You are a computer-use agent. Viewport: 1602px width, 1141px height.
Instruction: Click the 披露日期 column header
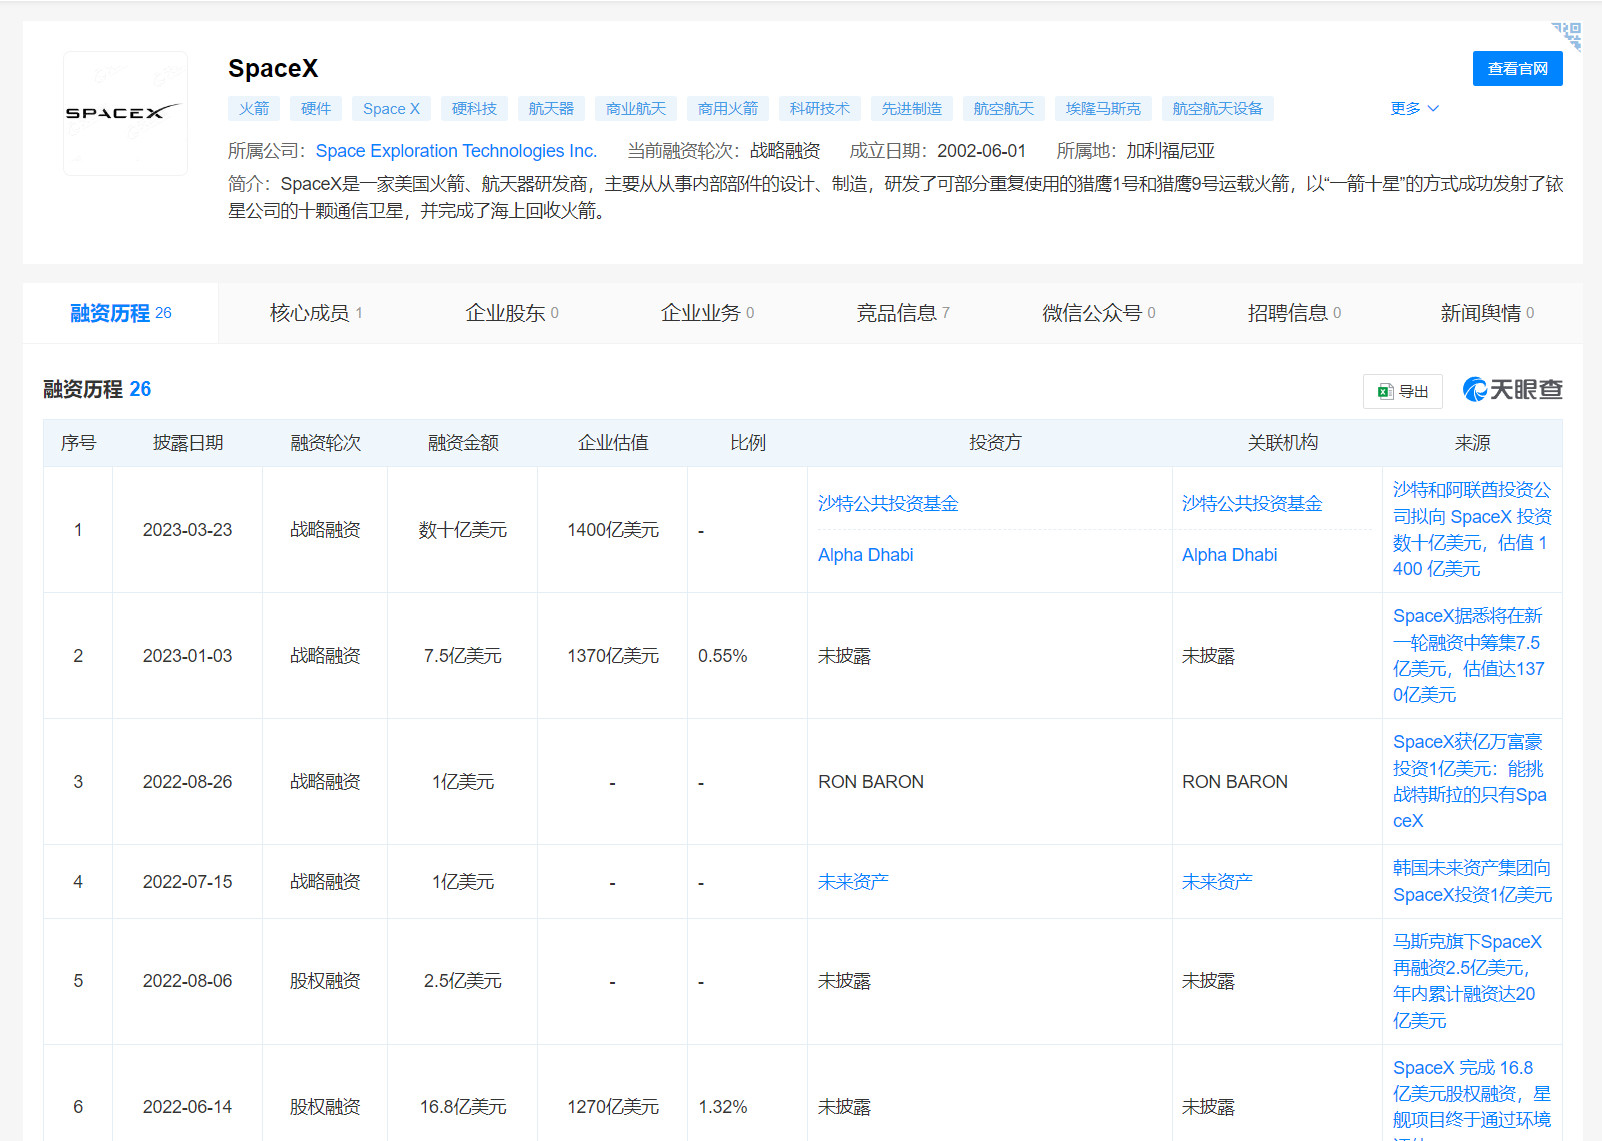coord(188,443)
